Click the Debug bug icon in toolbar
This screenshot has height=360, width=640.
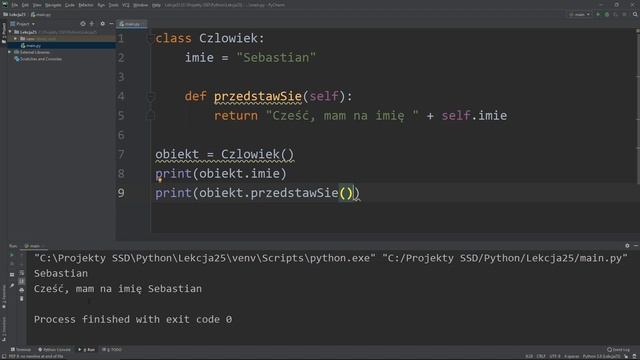tap(607, 15)
